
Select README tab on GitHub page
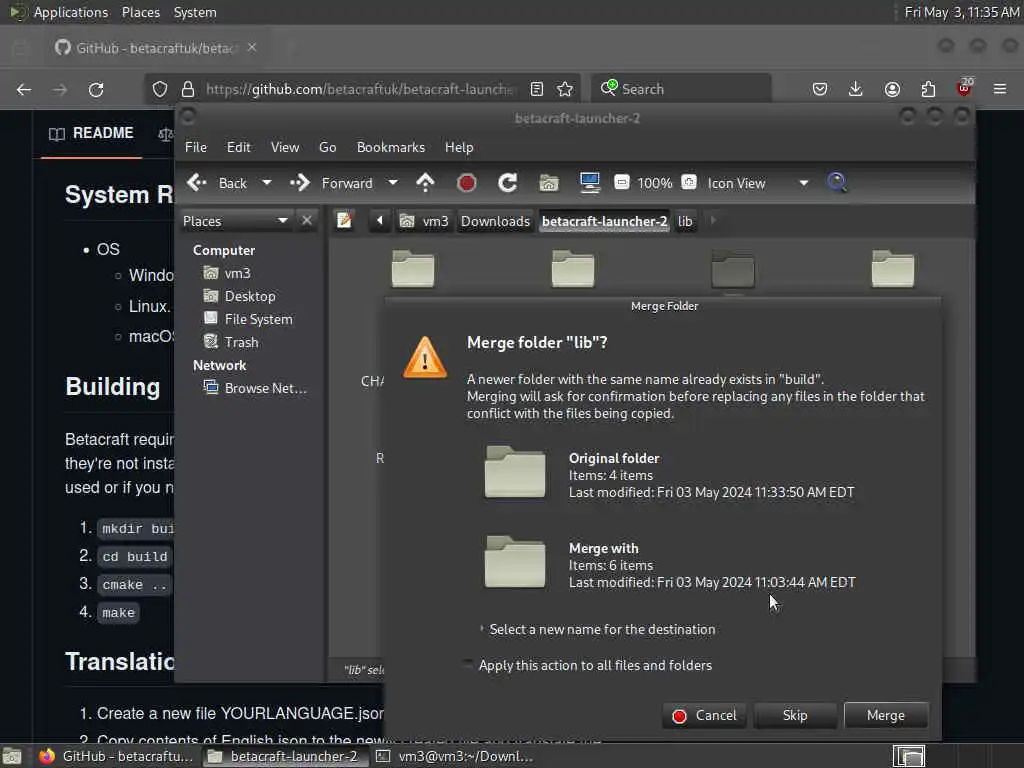91,133
